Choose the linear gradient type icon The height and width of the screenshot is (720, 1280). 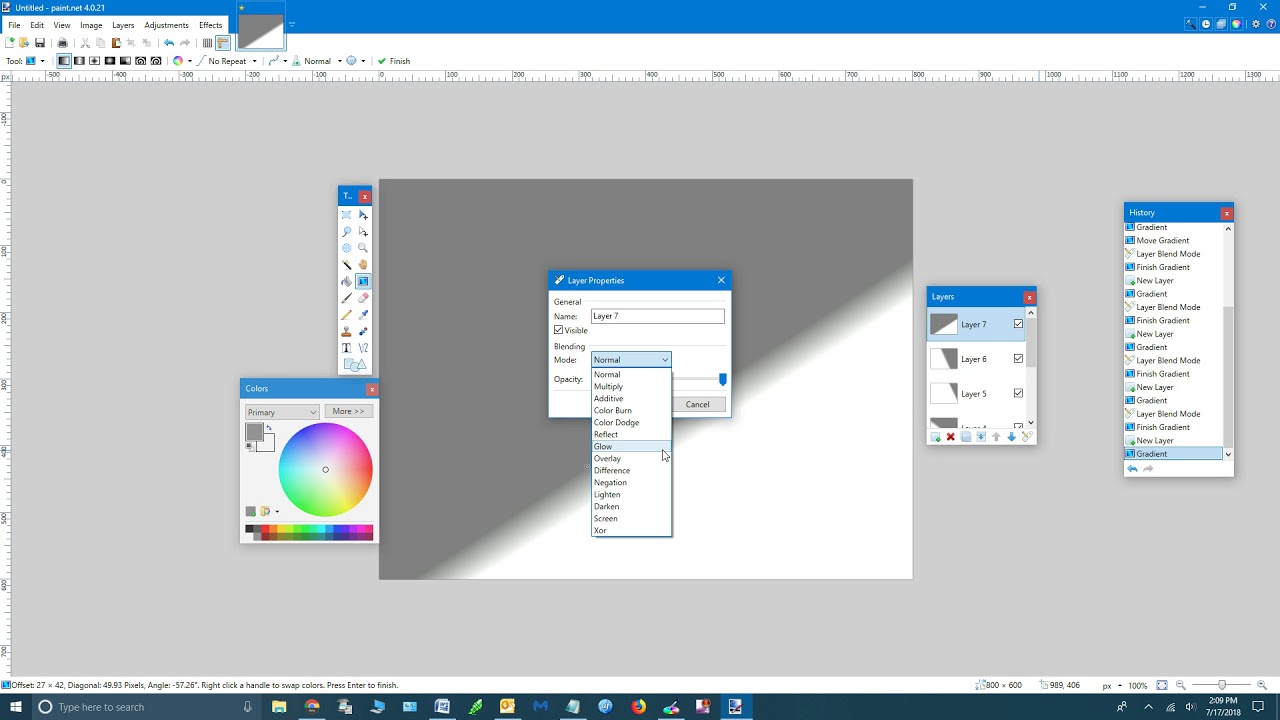(x=64, y=61)
